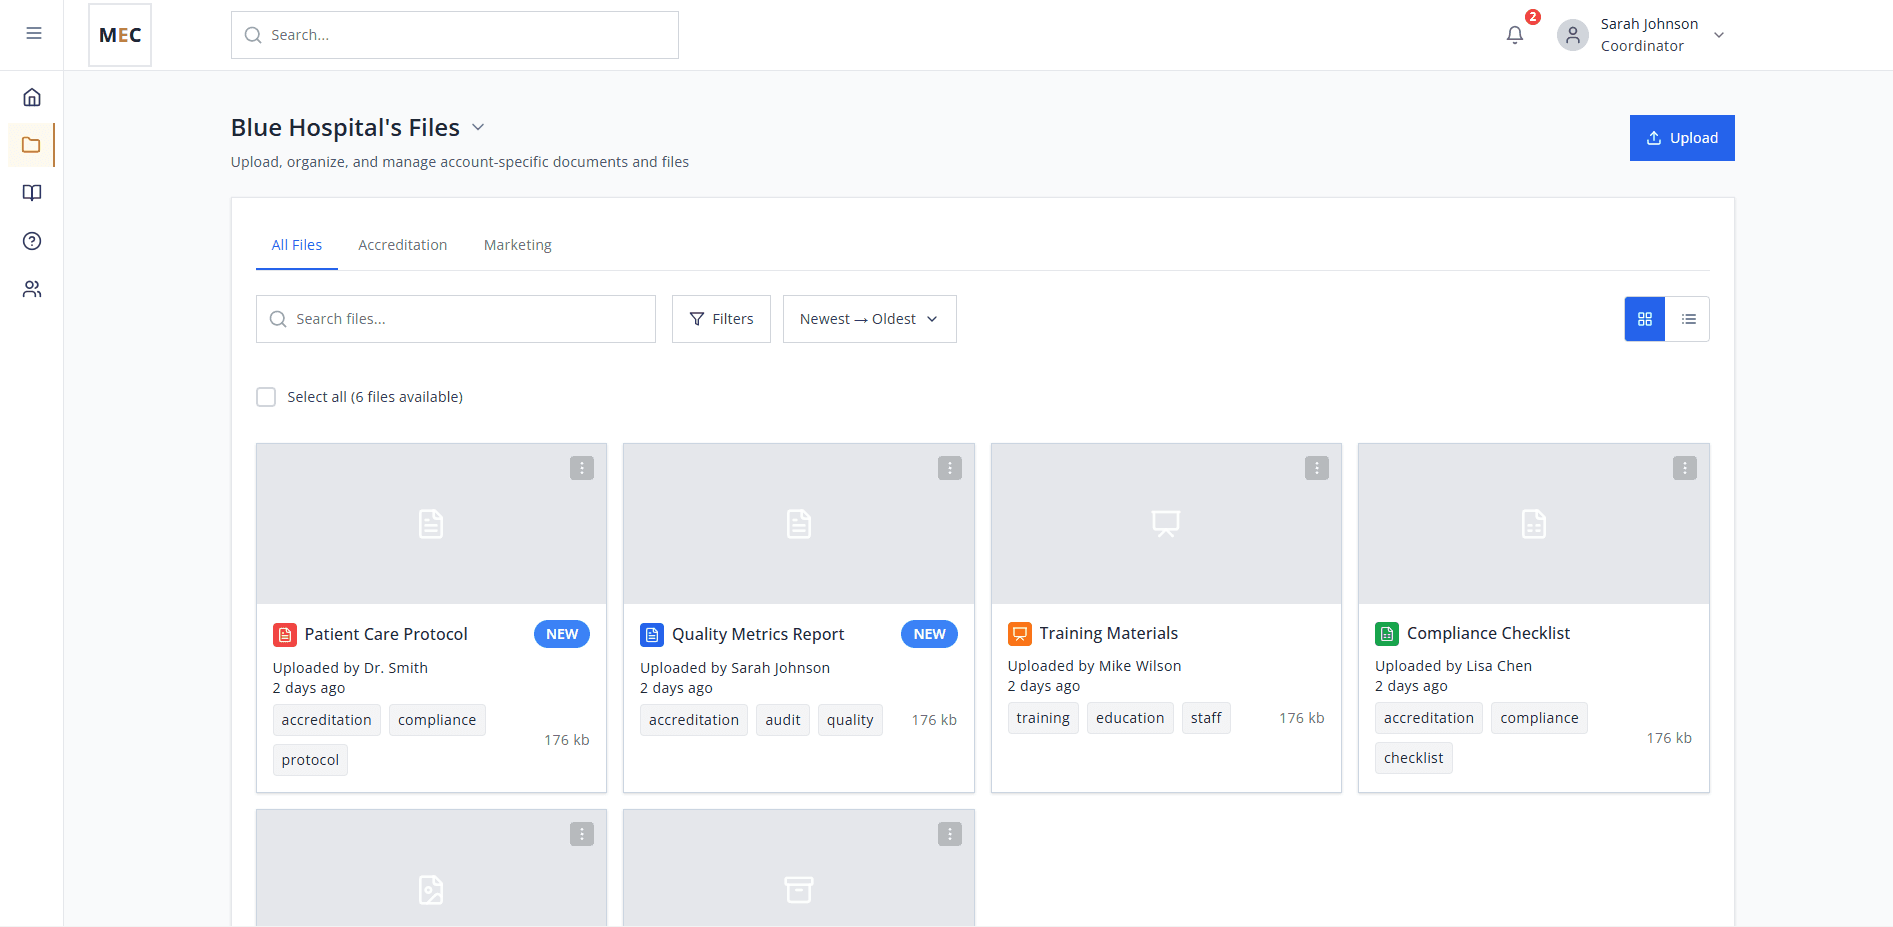
Task: Click accreditation tag on Quality Metrics Report
Action: coord(694,720)
